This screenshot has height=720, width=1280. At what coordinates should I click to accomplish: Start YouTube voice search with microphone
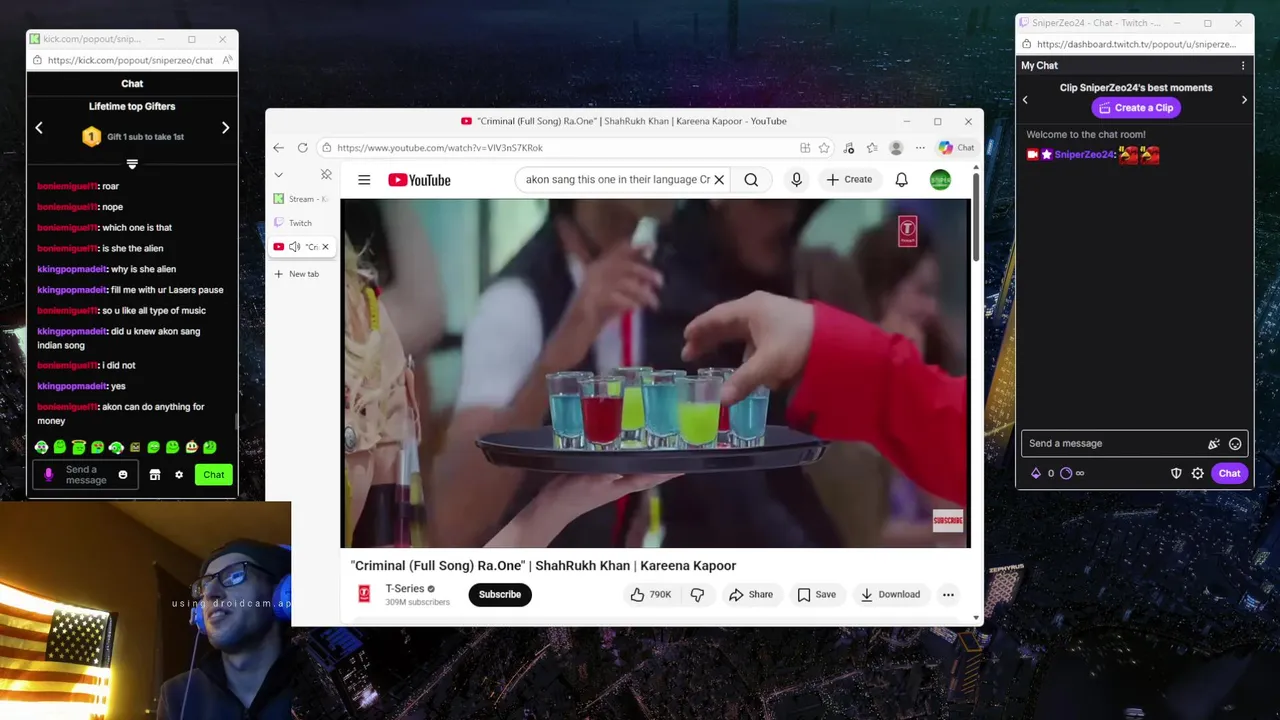pyautogui.click(x=796, y=180)
